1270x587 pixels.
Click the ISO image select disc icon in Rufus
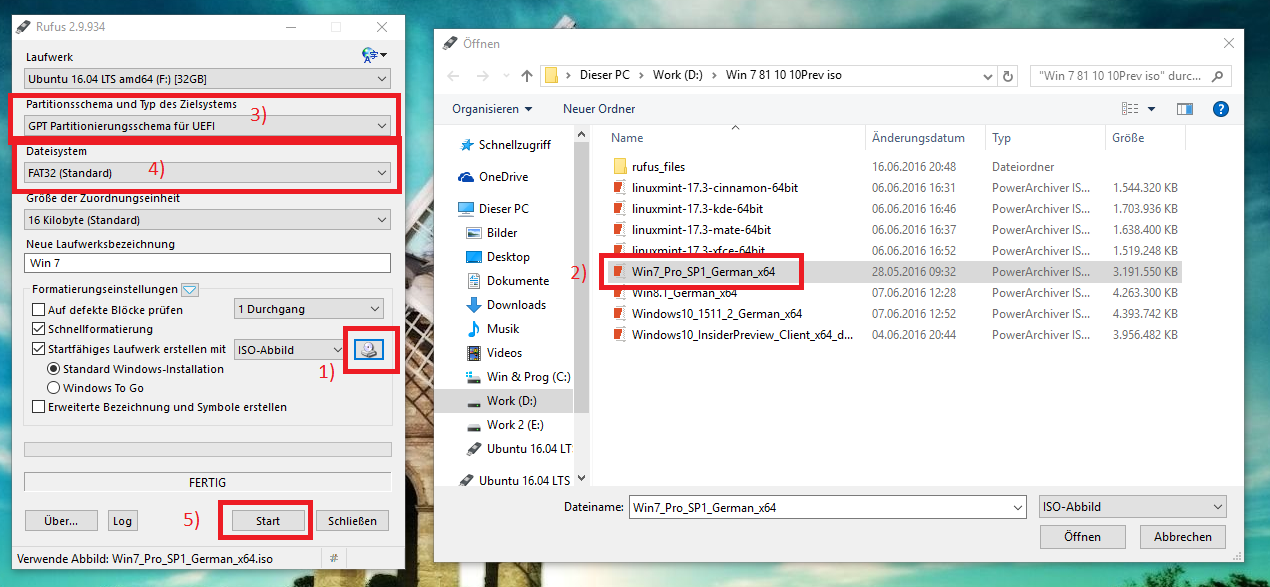(x=369, y=350)
